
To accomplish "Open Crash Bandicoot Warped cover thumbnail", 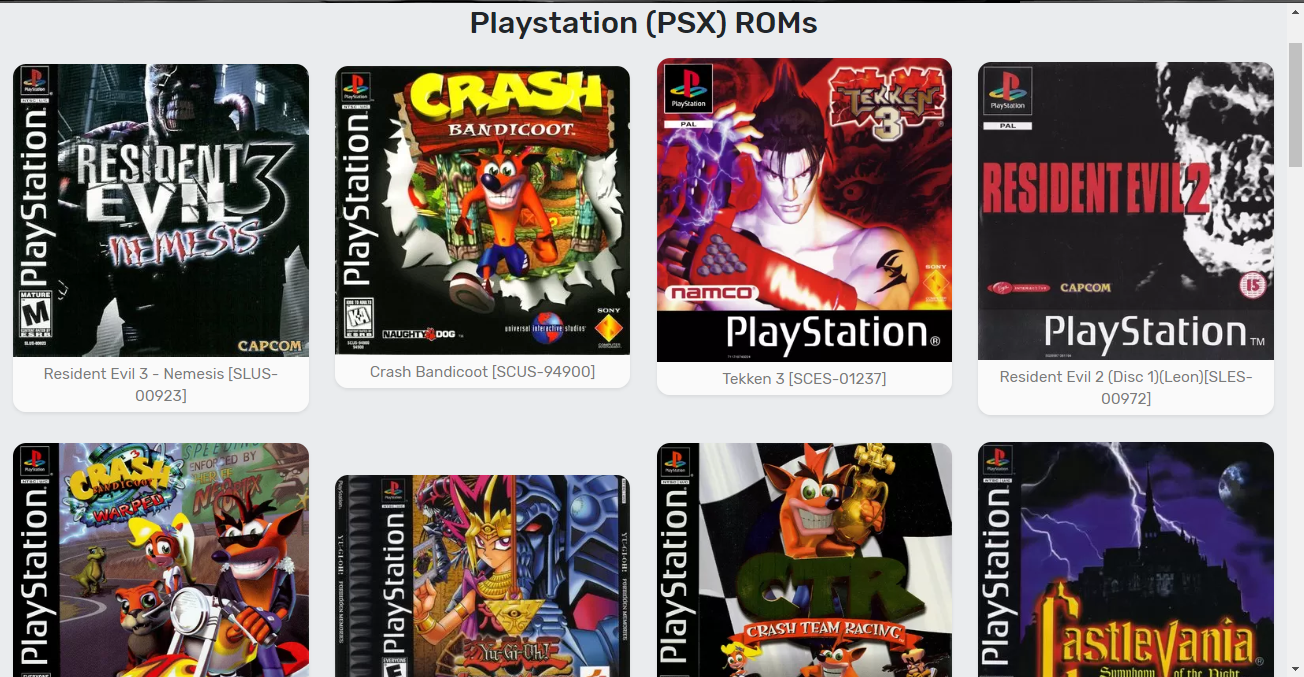I will coord(161,560).
